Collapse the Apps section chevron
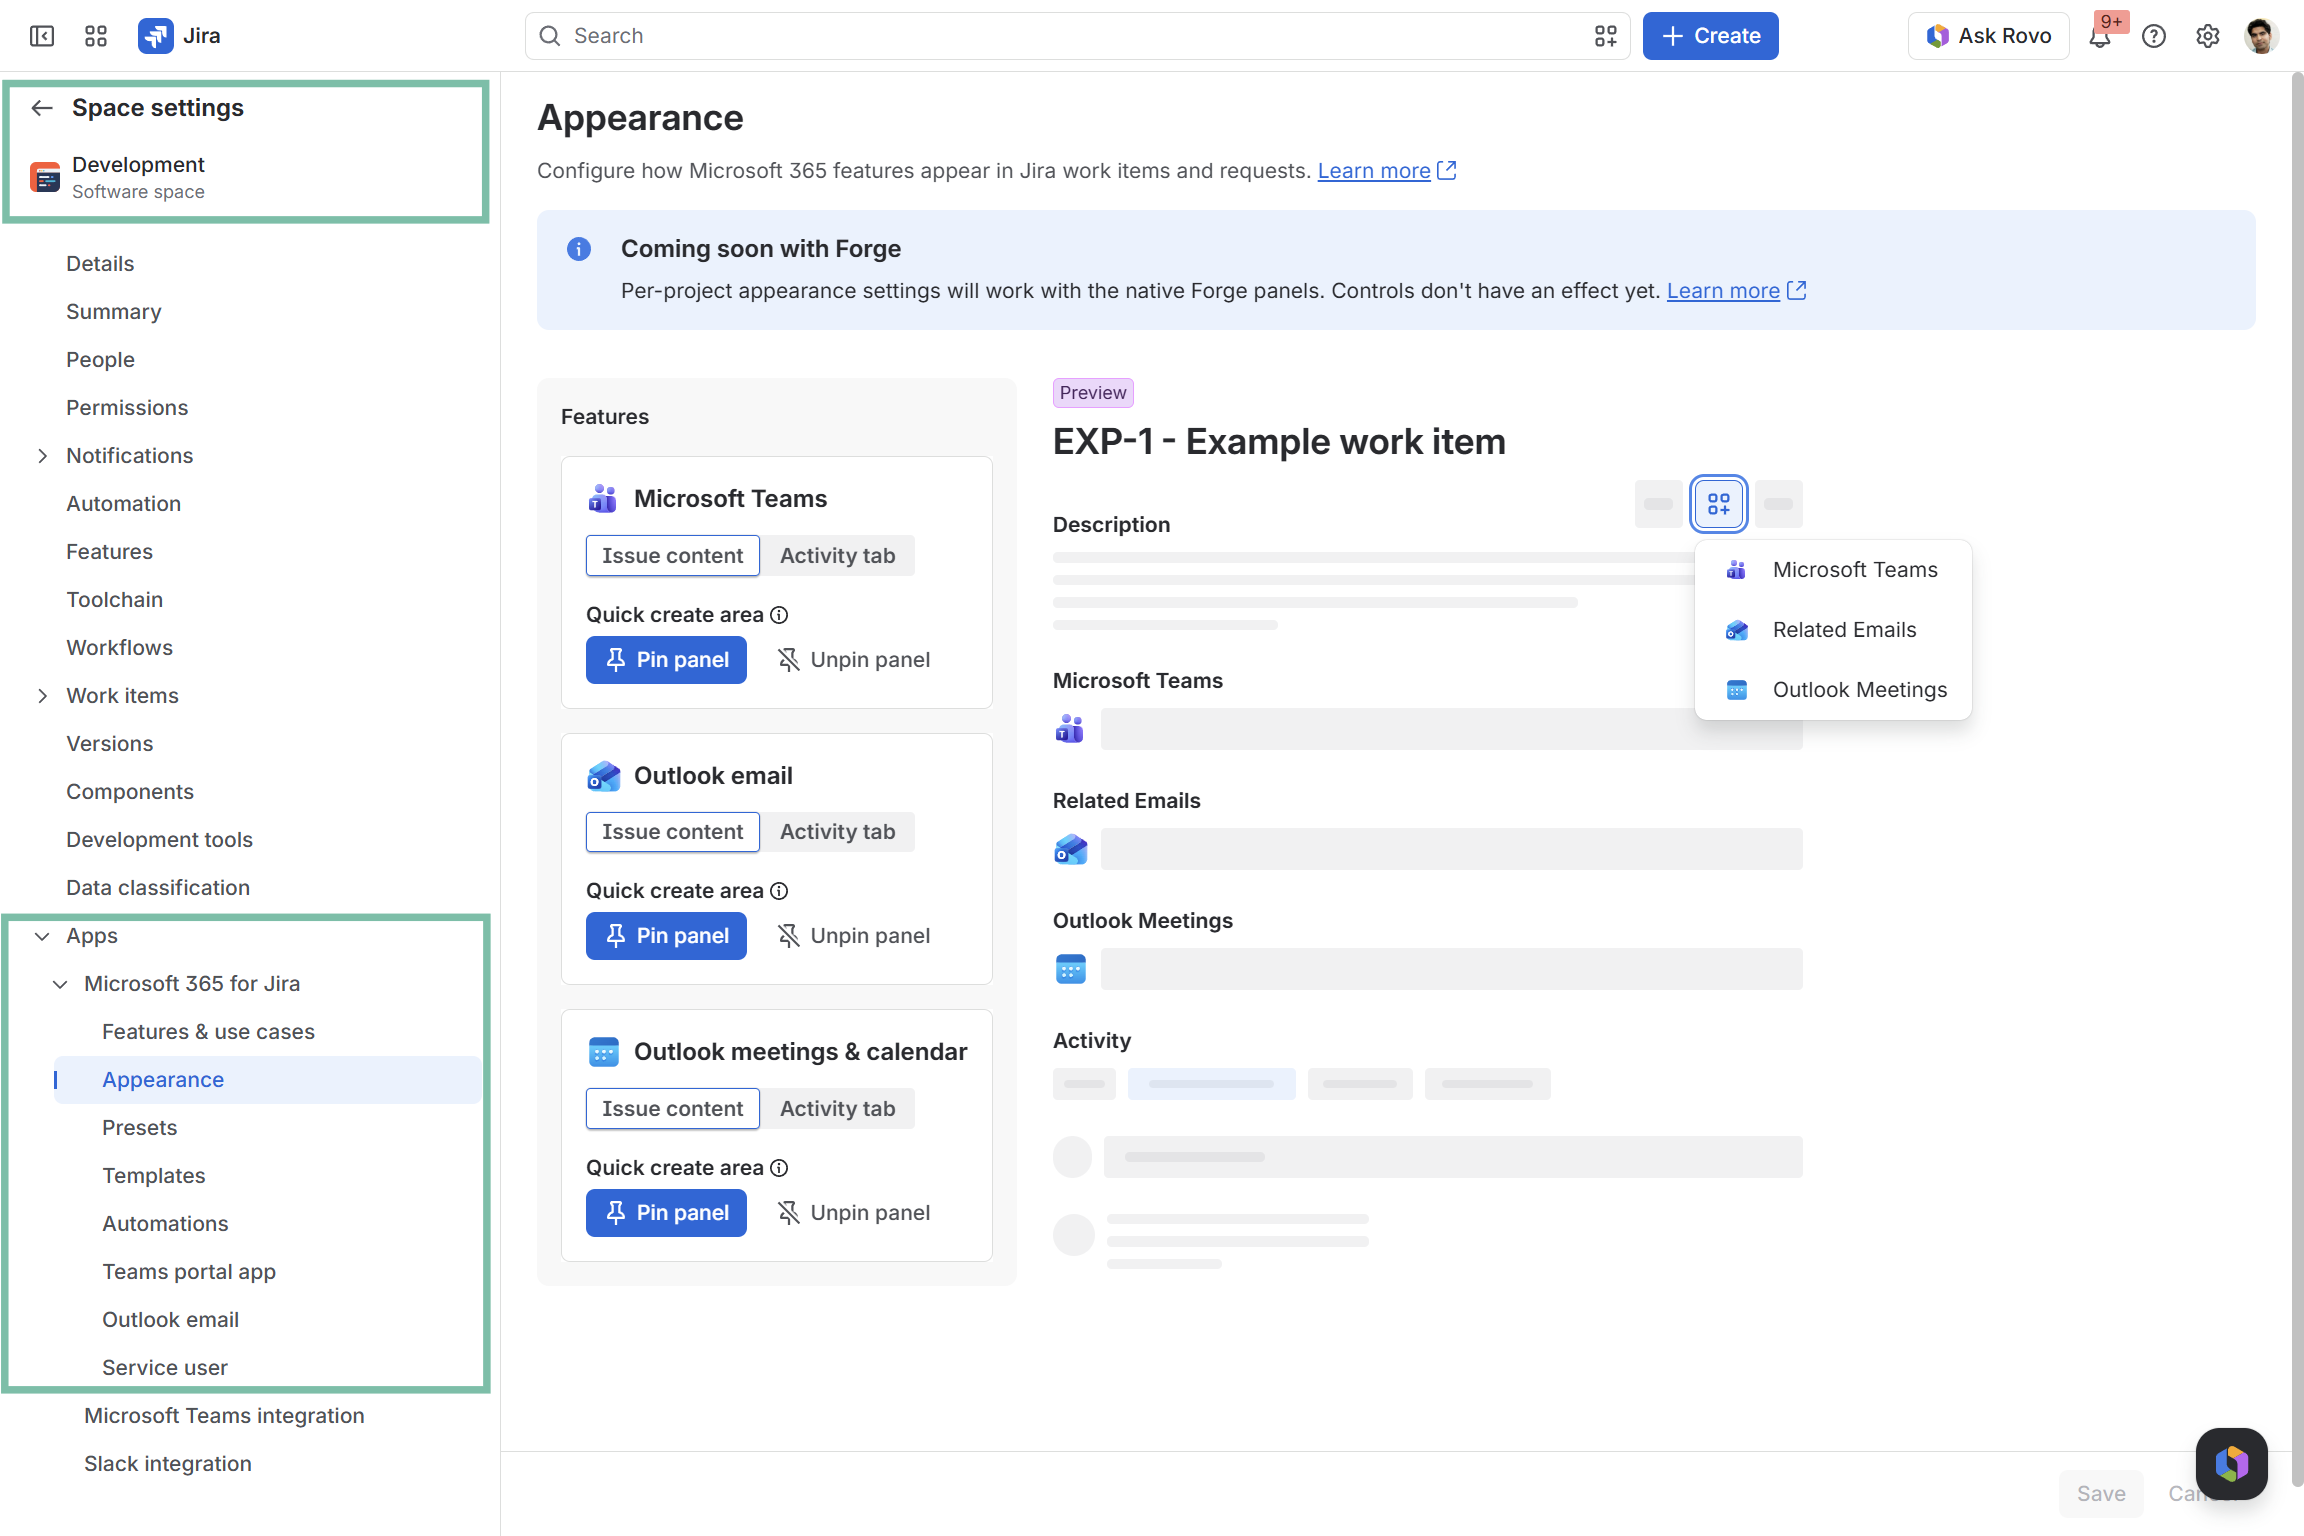Image resolution: width=2304 pixels, height=1536 pixels. (x=42, y=936)
